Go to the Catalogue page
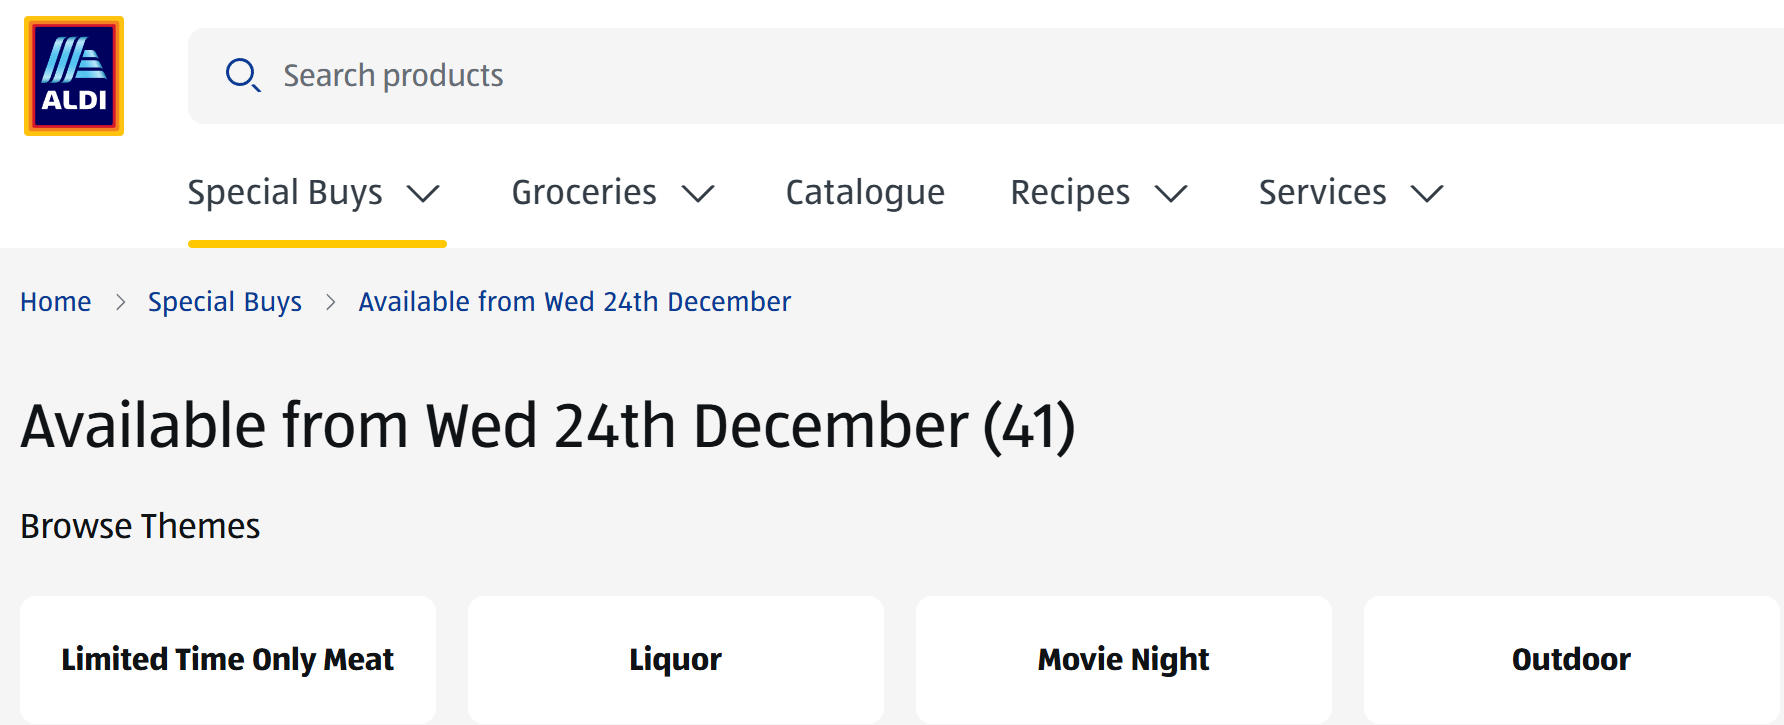1784x725 pixels. click(x=865, y=192)
